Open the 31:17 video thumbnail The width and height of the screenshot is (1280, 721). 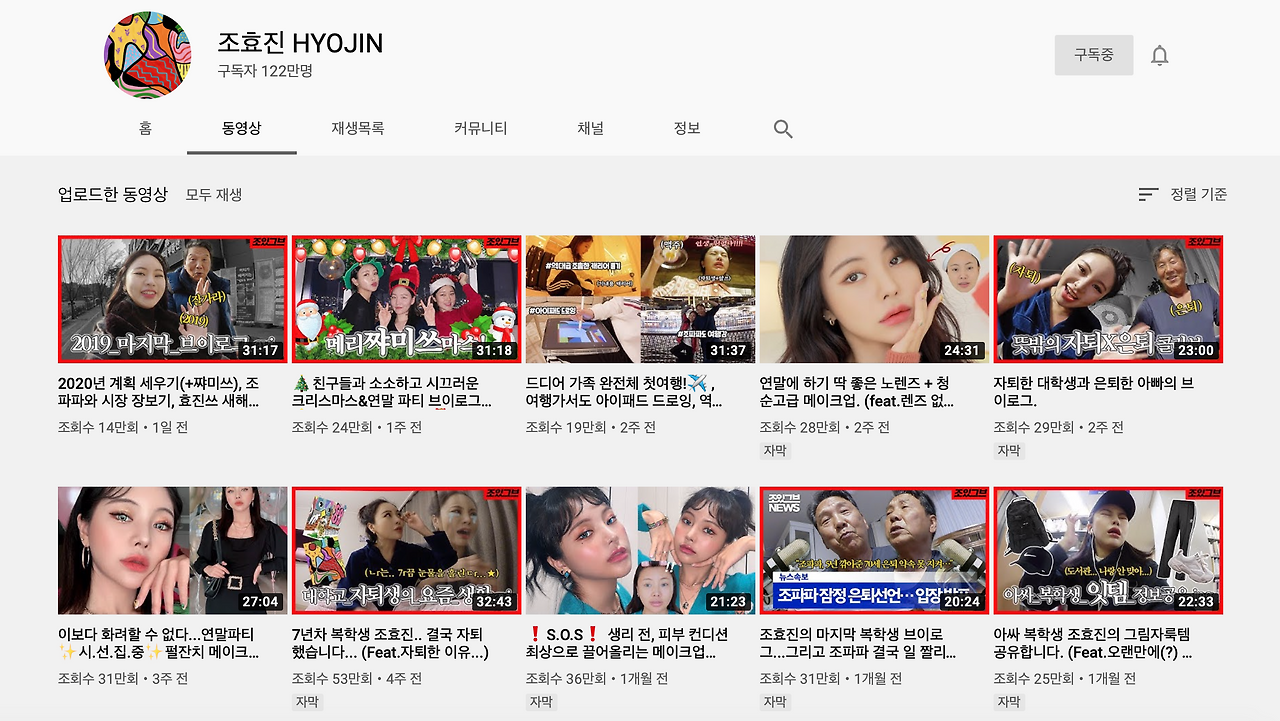[x=172, y=299]
